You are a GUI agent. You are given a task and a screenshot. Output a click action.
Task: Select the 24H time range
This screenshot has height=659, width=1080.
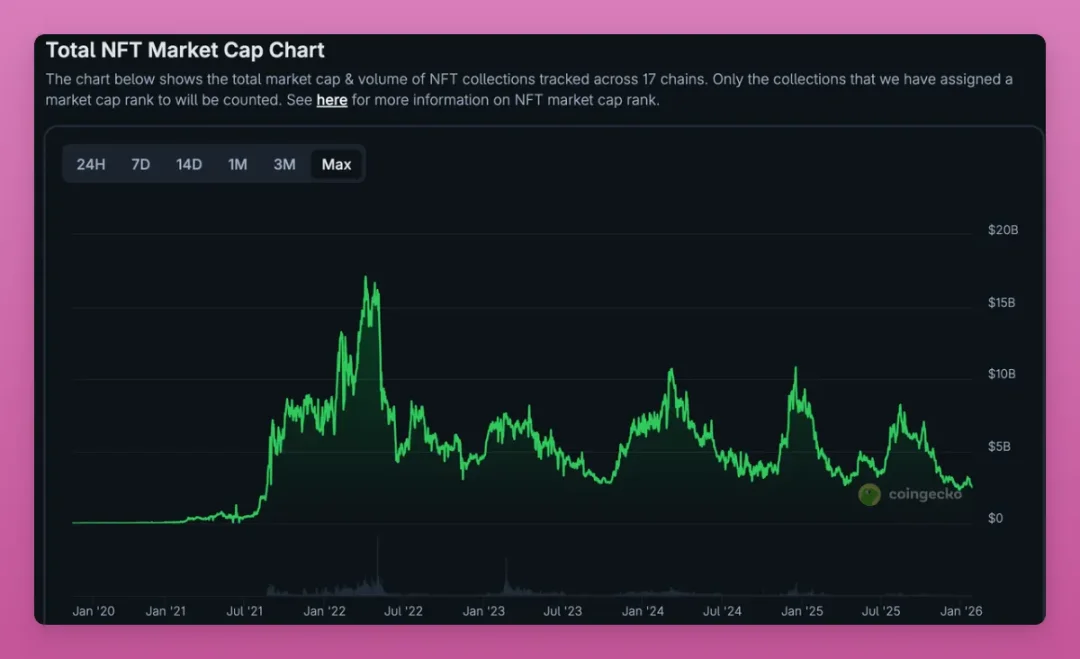(91, 165)
